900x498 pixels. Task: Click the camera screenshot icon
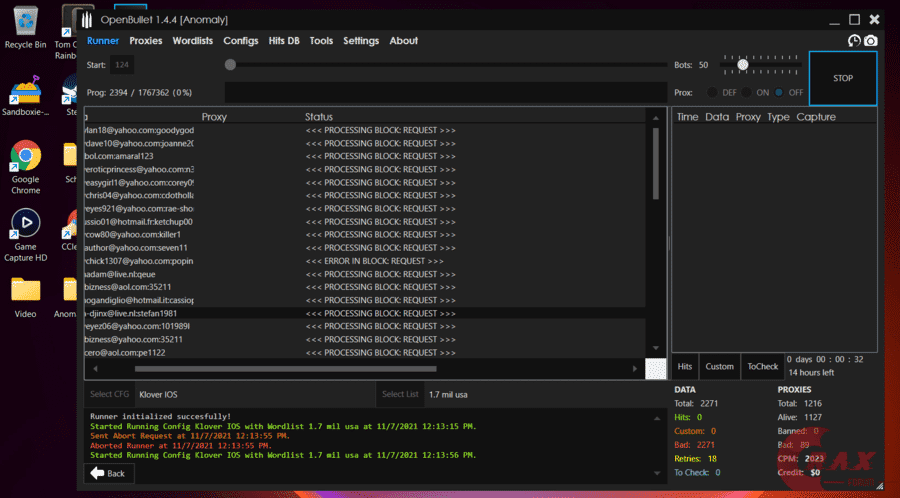pyautogui.click(x=871, y=41)
